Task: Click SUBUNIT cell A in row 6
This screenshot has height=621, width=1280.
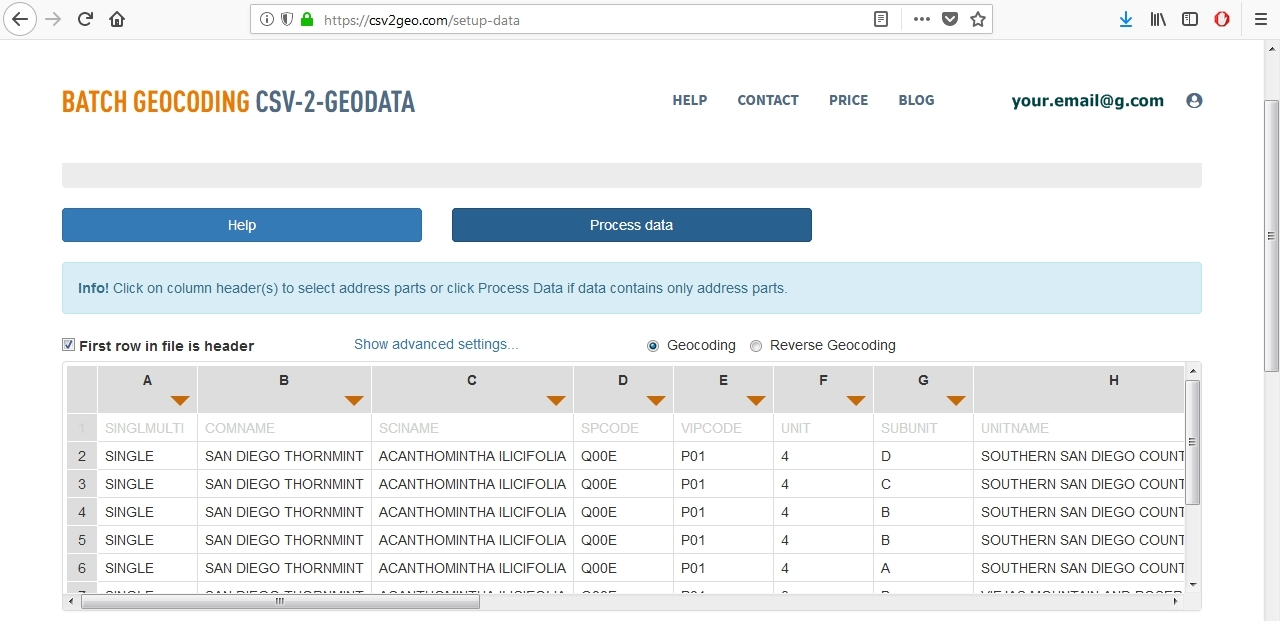Action: tap(923, 568)
